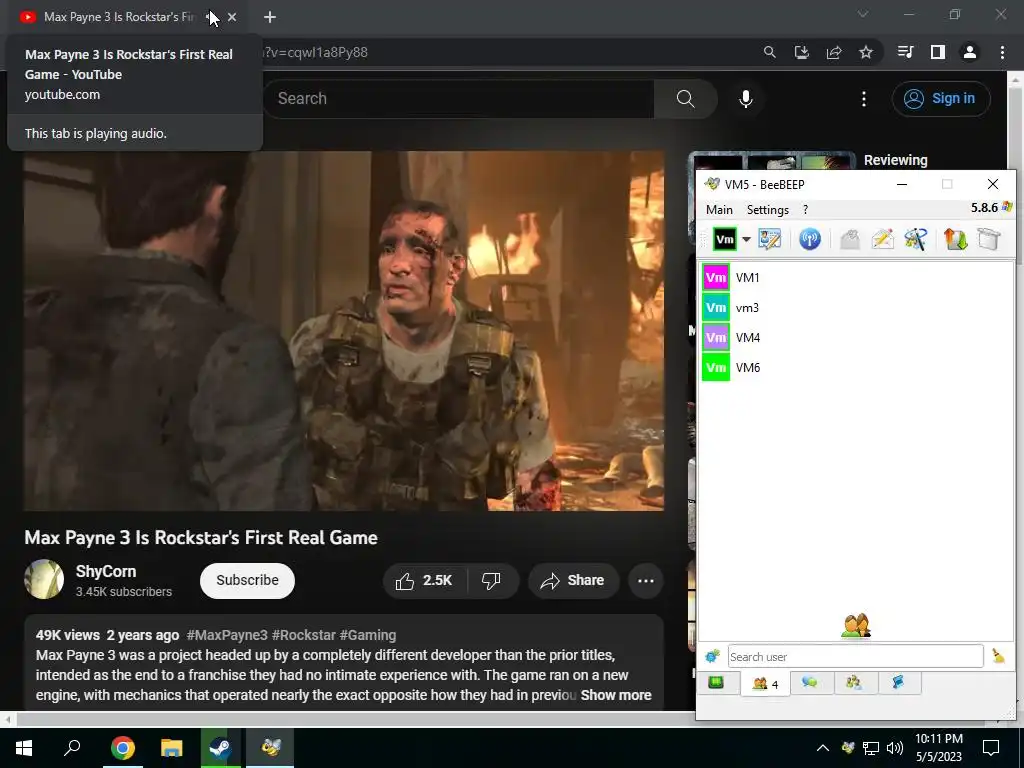
Task: Bookmark this page with the star icon
Action: [x=866, y=52]
